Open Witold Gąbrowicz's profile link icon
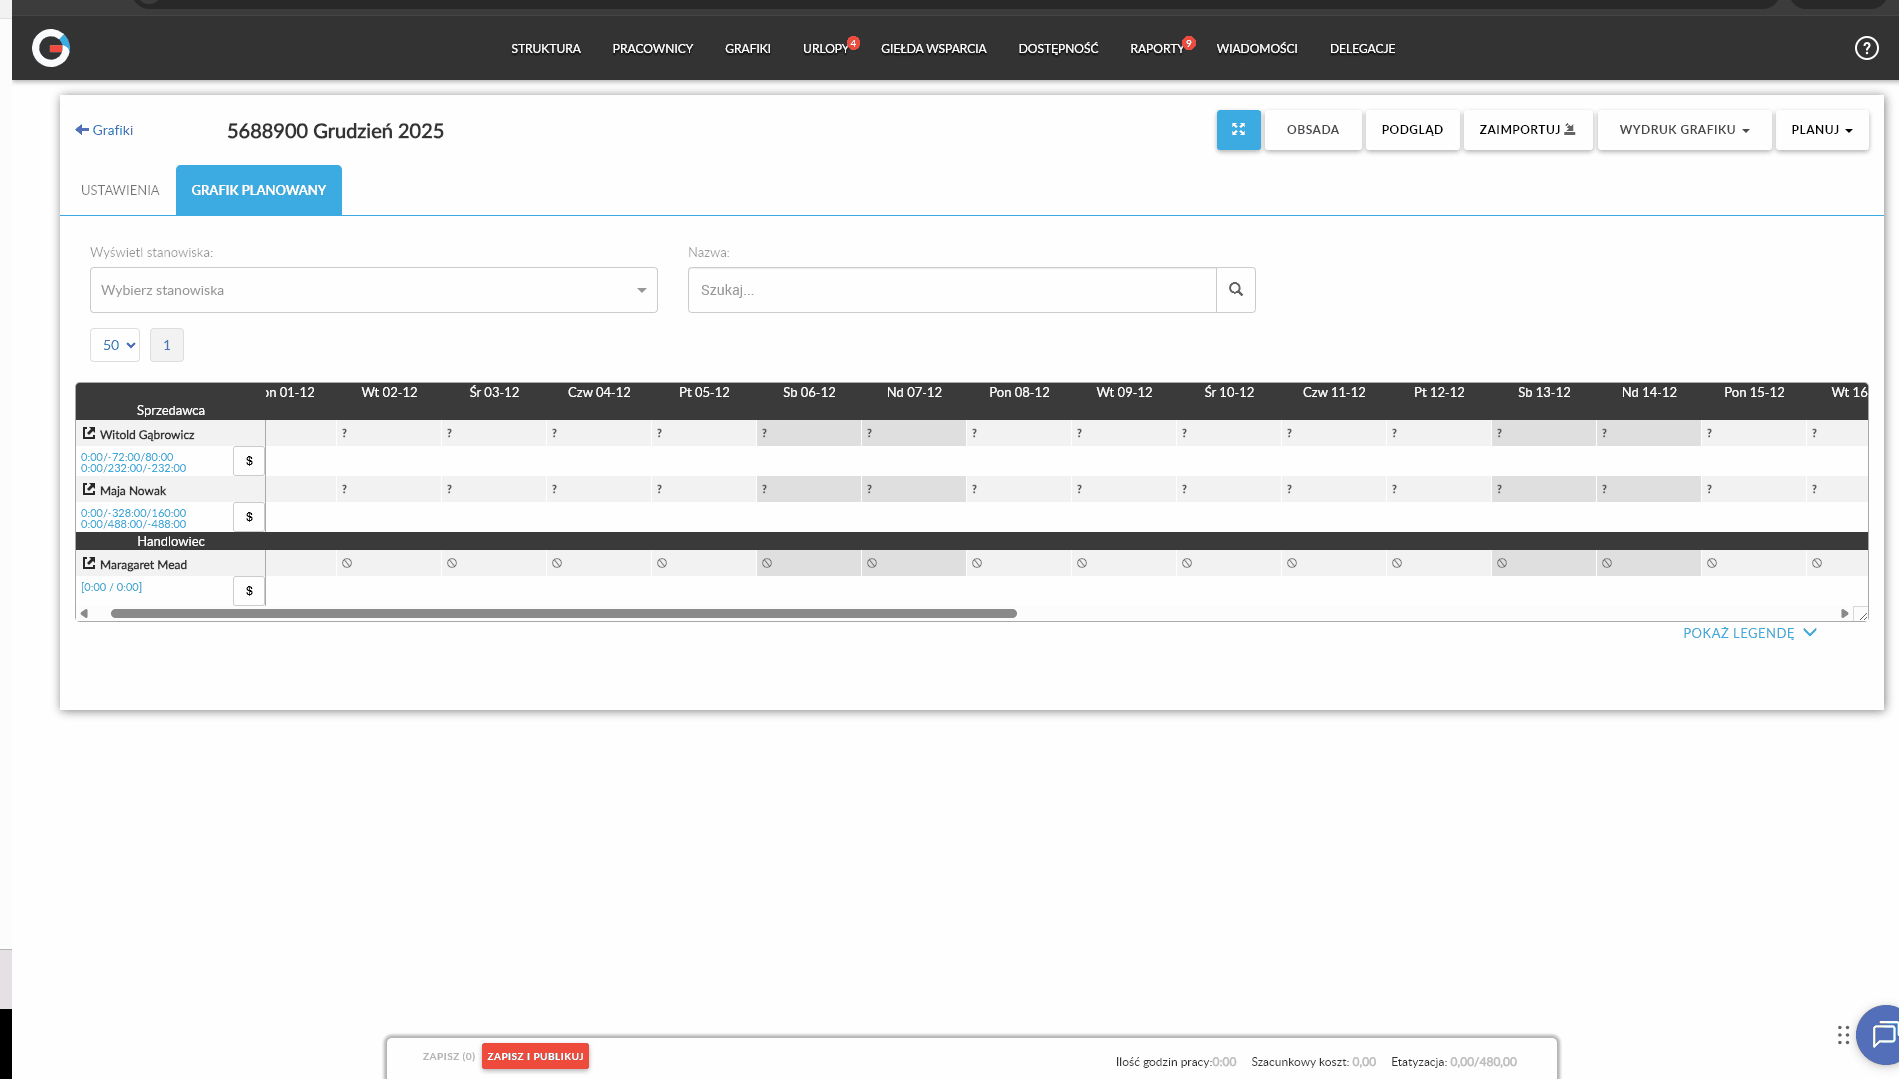1899x1079 pixels. pyautogui.click(x=89, y=434)
